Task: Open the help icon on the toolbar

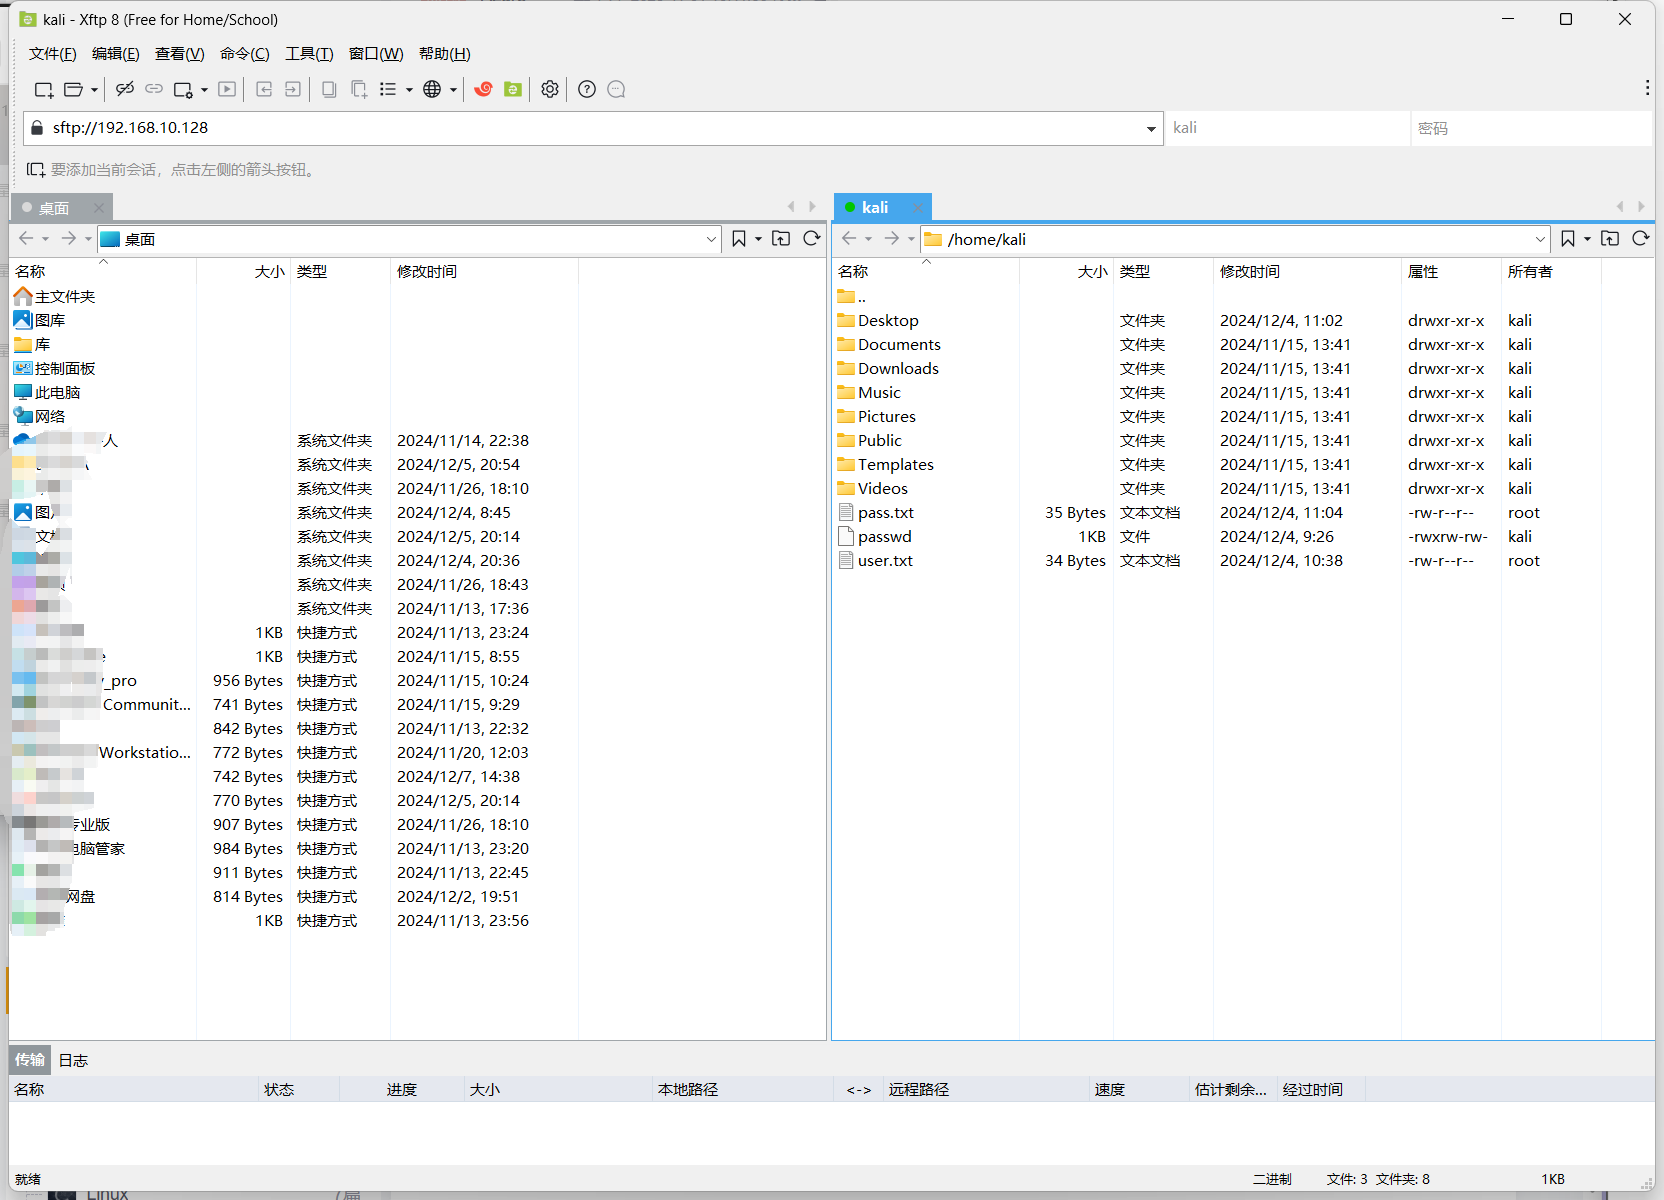Action: coord(587,89)
